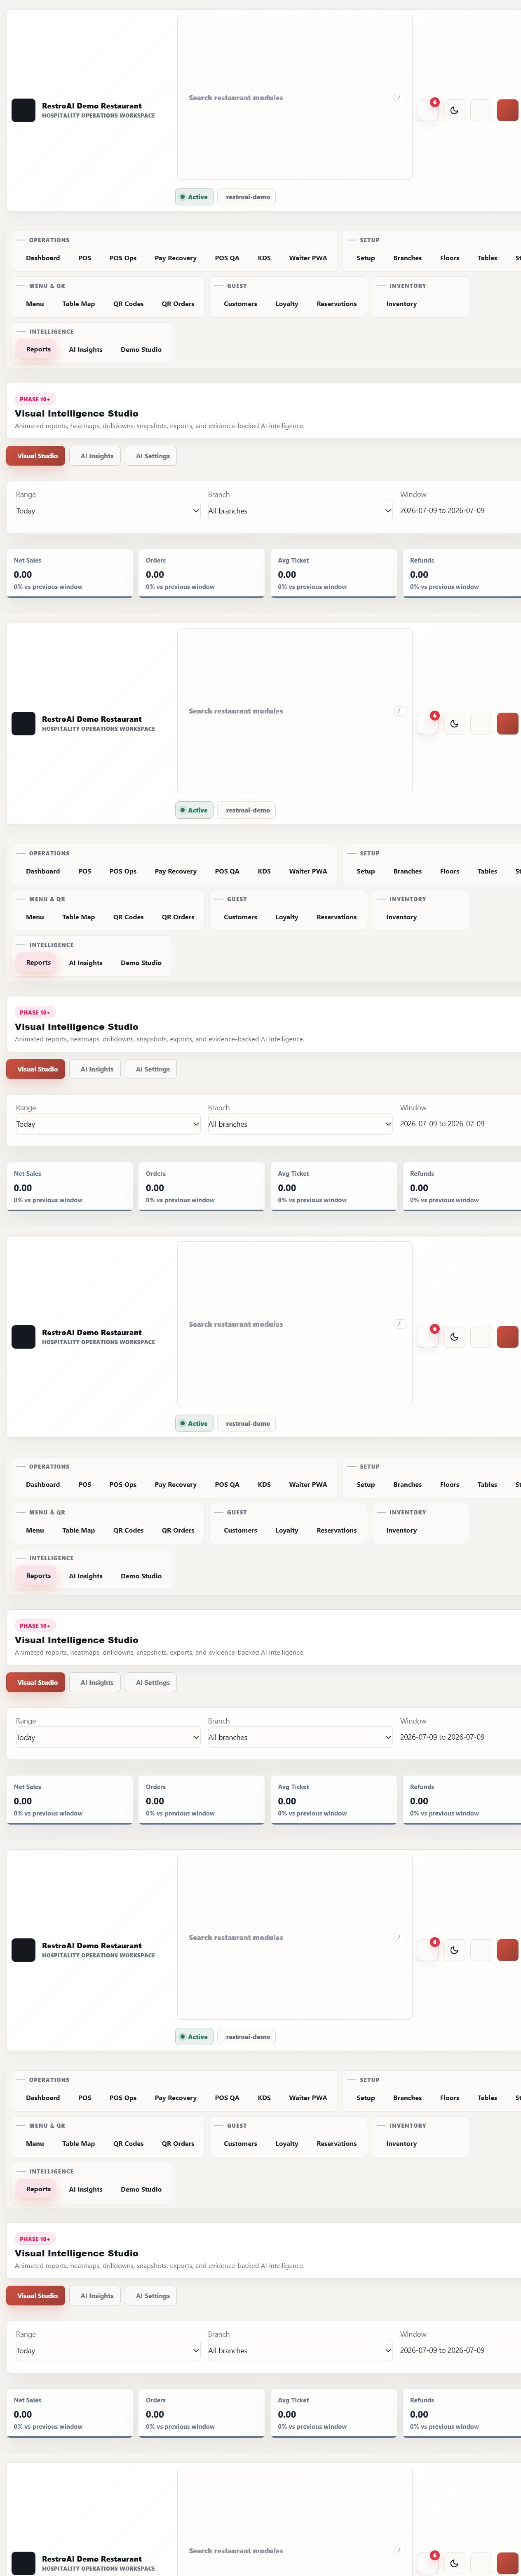The width and height of the screenshot is (521, 2576).
Task: Select Visual Studio tab in fourth studio section
Action: [36, 2295]
